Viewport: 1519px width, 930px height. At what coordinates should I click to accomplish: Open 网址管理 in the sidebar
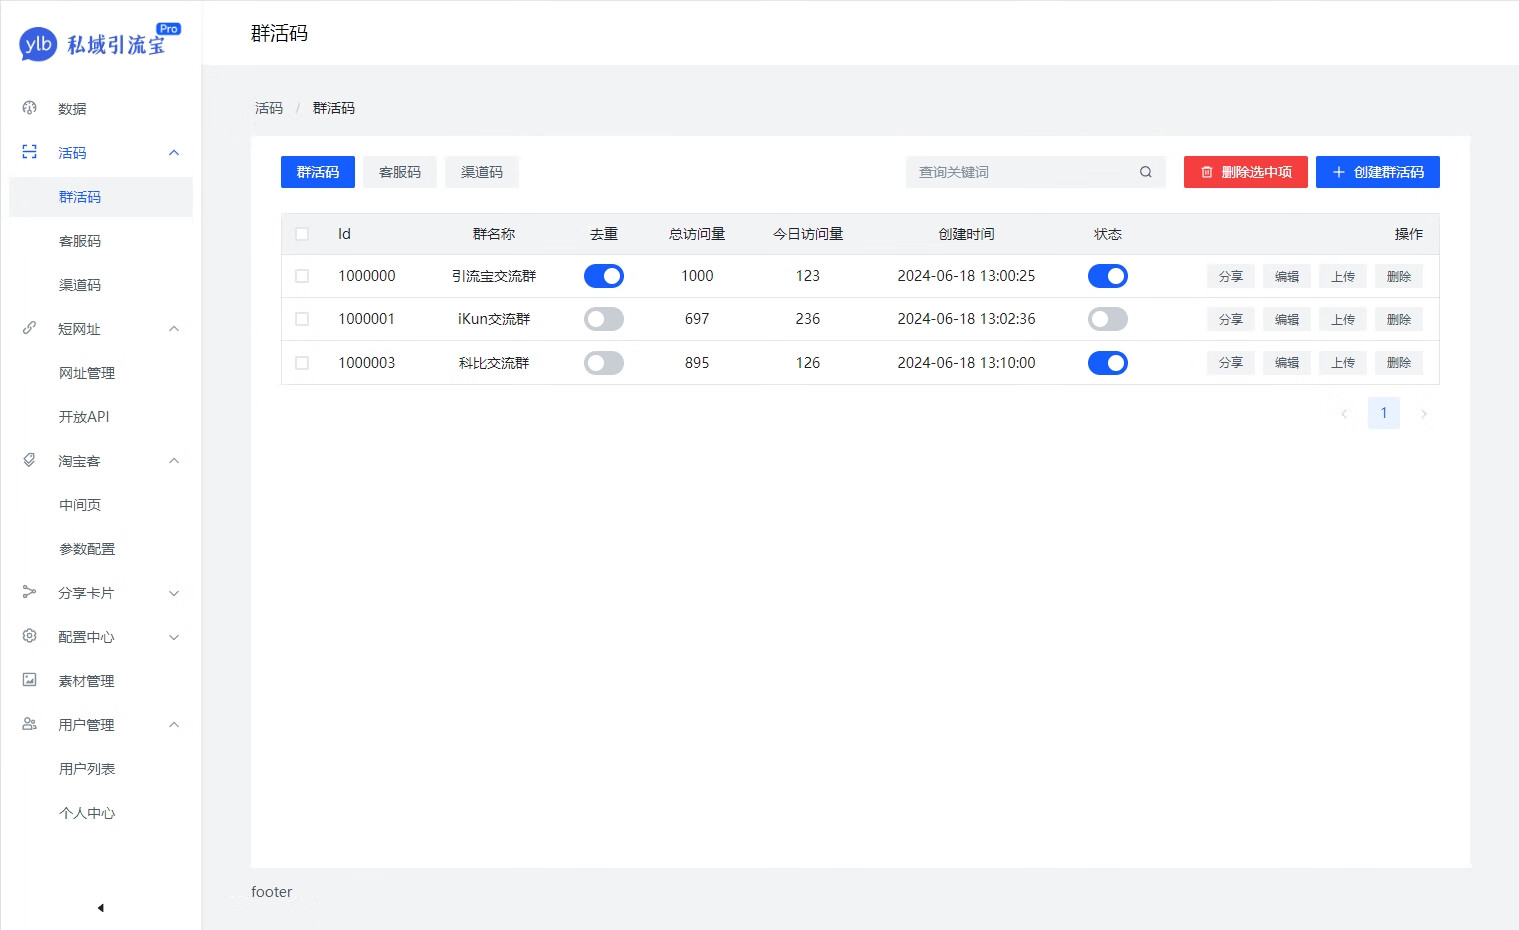tap(87, 373)
